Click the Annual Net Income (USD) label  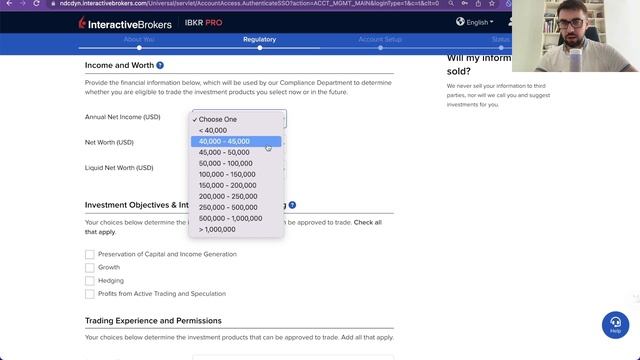[x=122, y=117]
